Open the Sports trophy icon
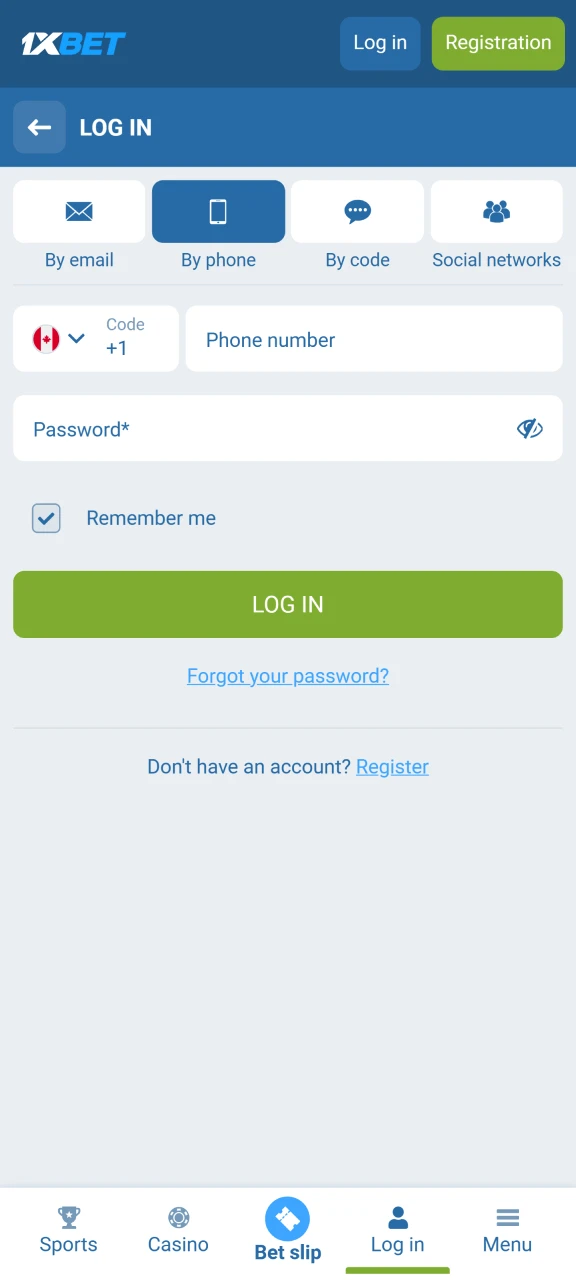576x1280 pixels. pos(68,1218)
